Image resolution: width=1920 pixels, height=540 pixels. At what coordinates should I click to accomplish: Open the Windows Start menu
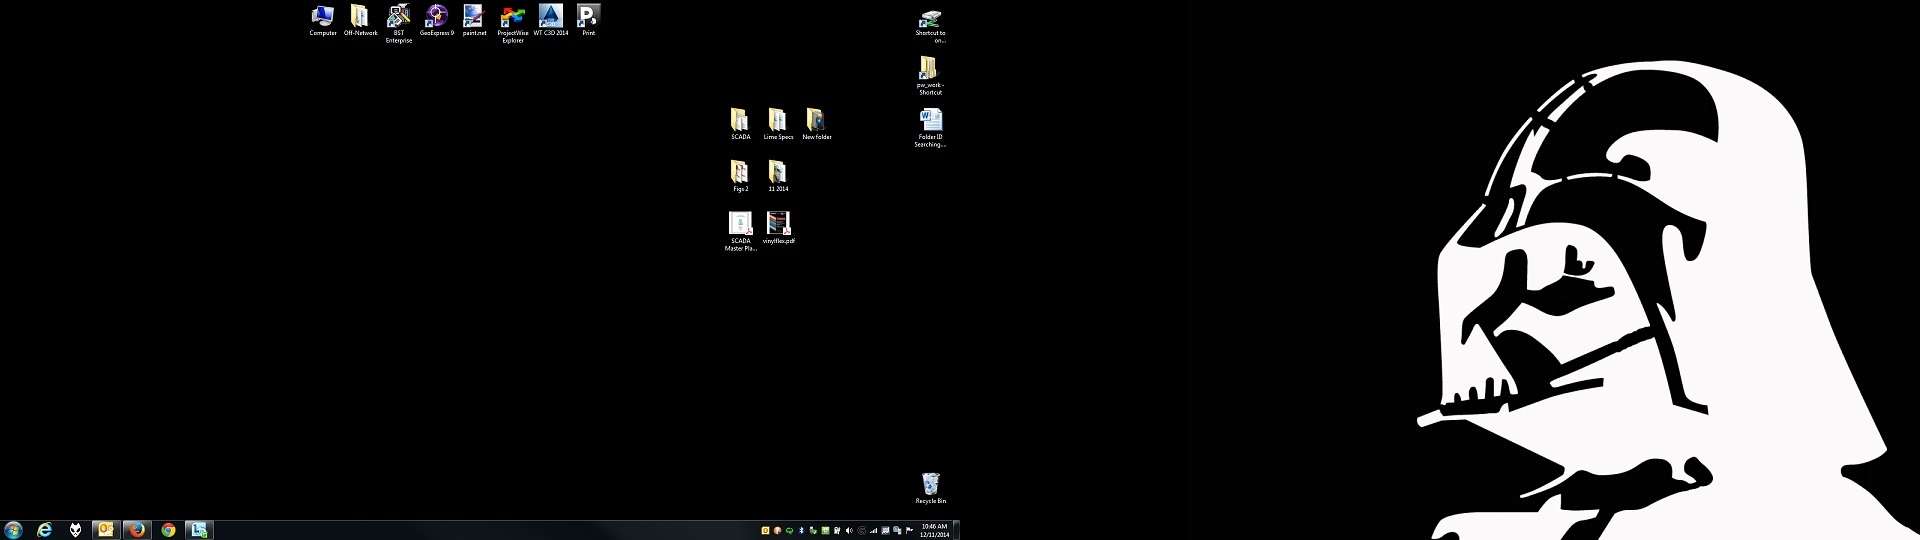(x=13, y=530)
